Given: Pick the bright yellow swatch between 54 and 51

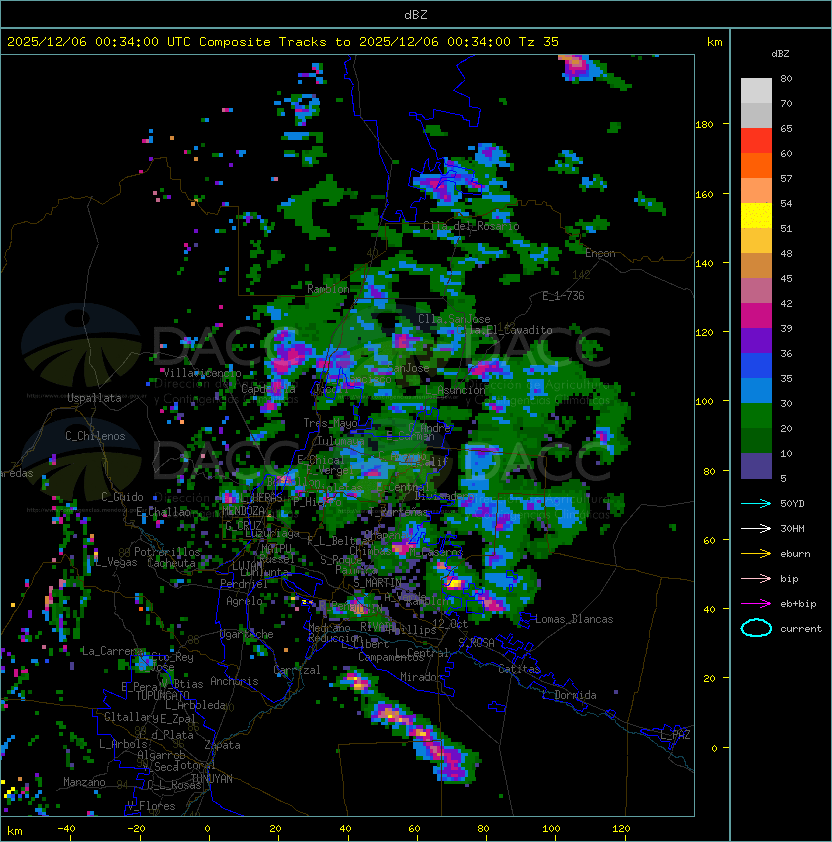Looking at the screenshot, I should pyautogui.click(x=756, y=216).
